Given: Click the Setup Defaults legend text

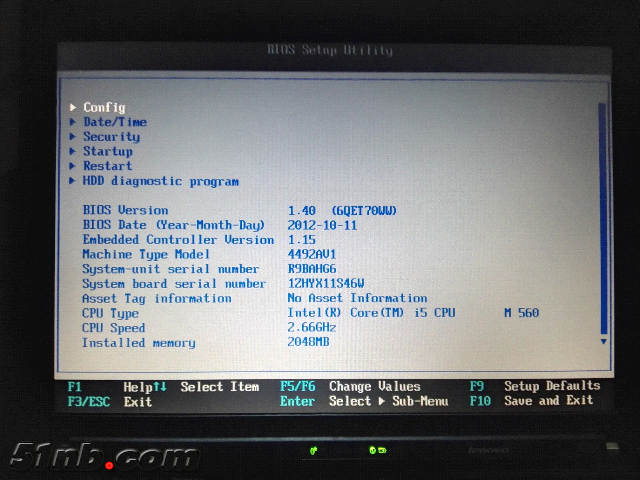Looking at the screenshot, I should 552,386.
